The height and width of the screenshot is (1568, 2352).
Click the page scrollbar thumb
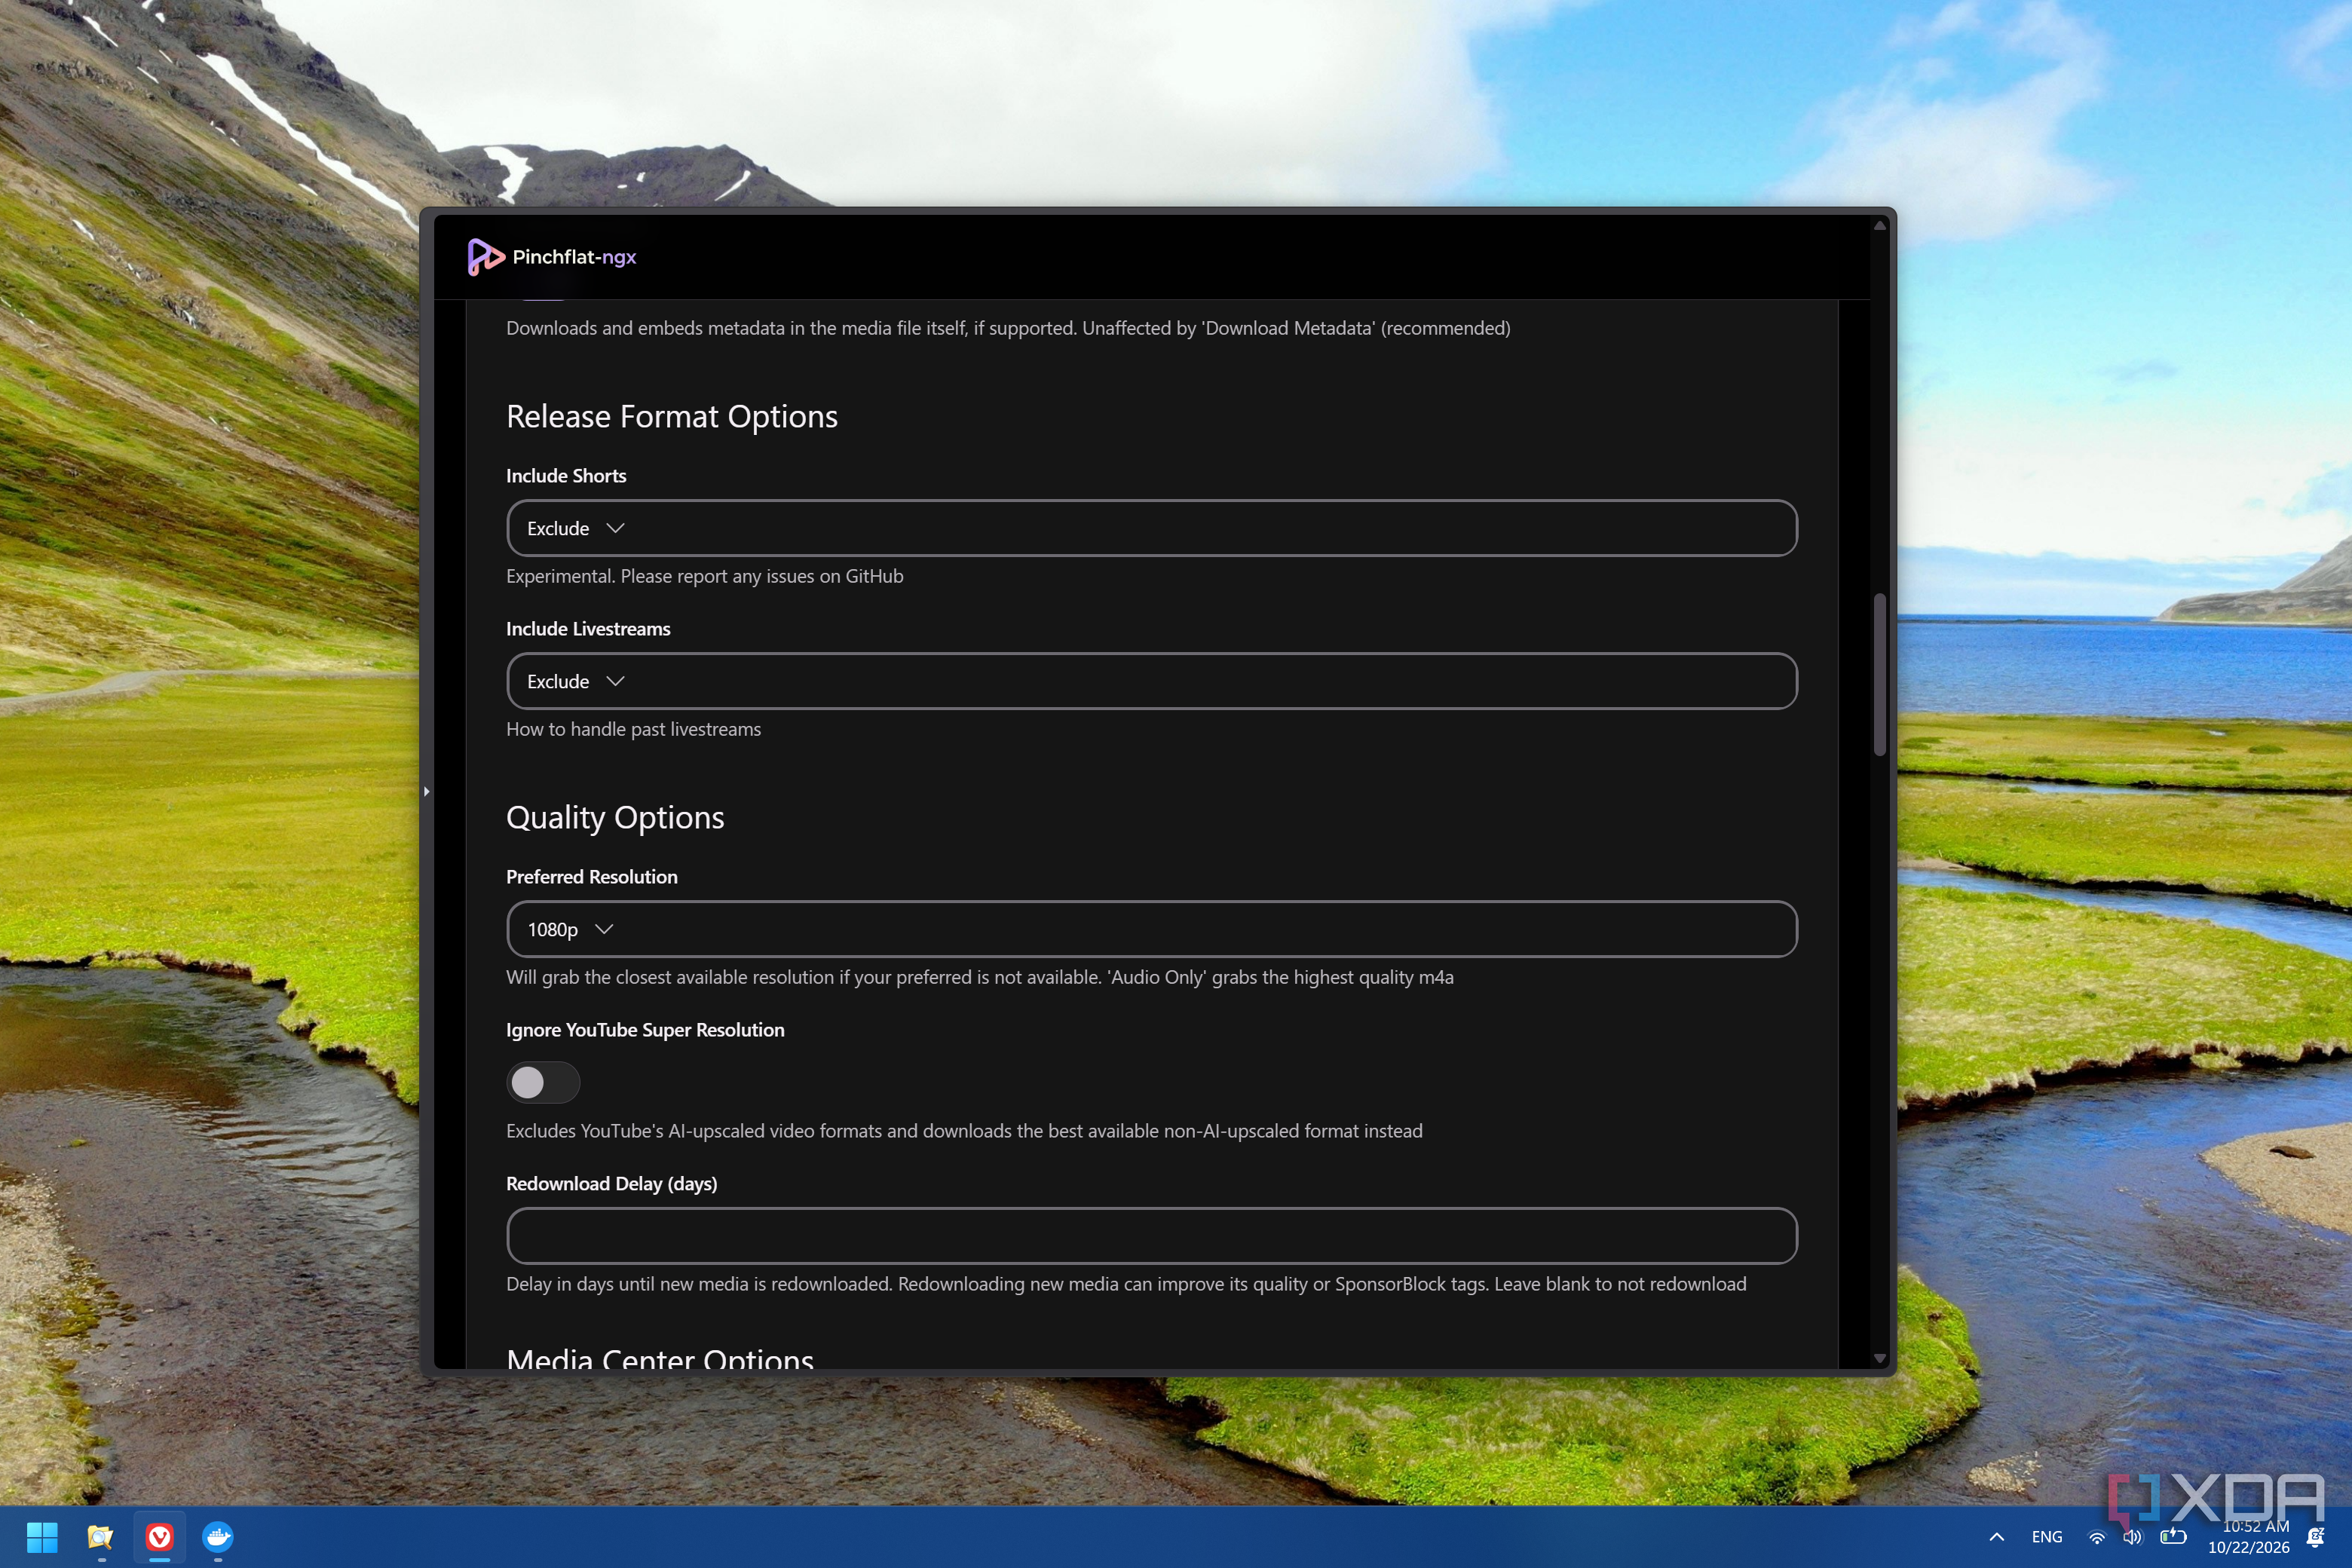(1880, 675)
